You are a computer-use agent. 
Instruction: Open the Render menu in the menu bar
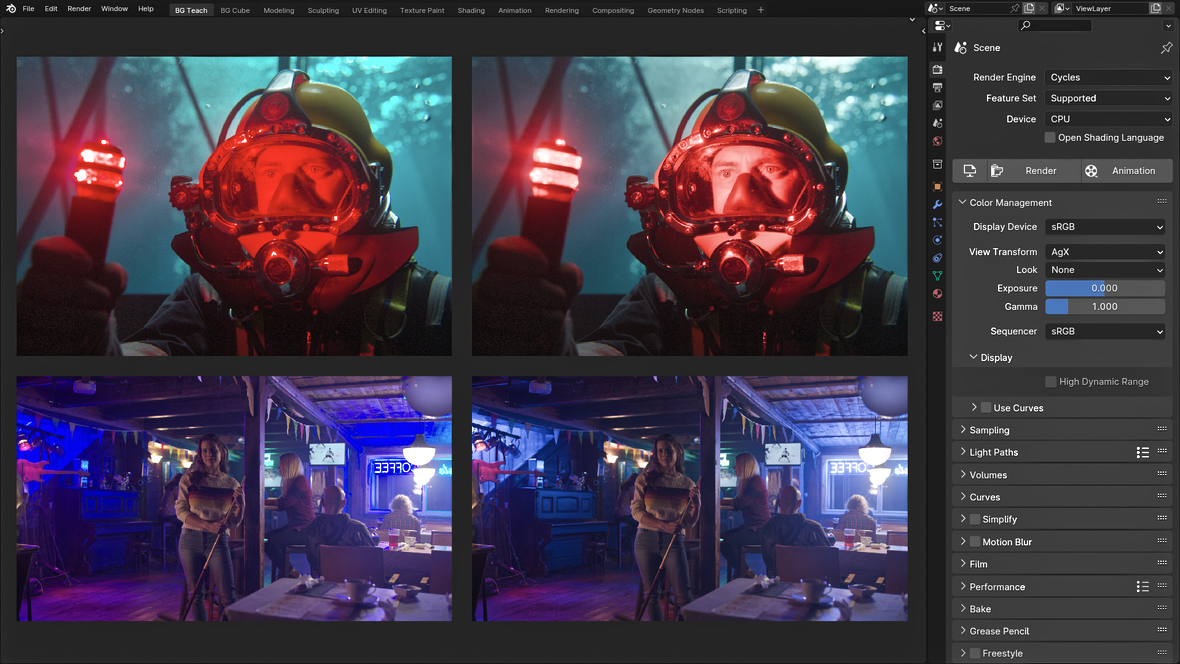pyautogui.click(x=79, y=9)
